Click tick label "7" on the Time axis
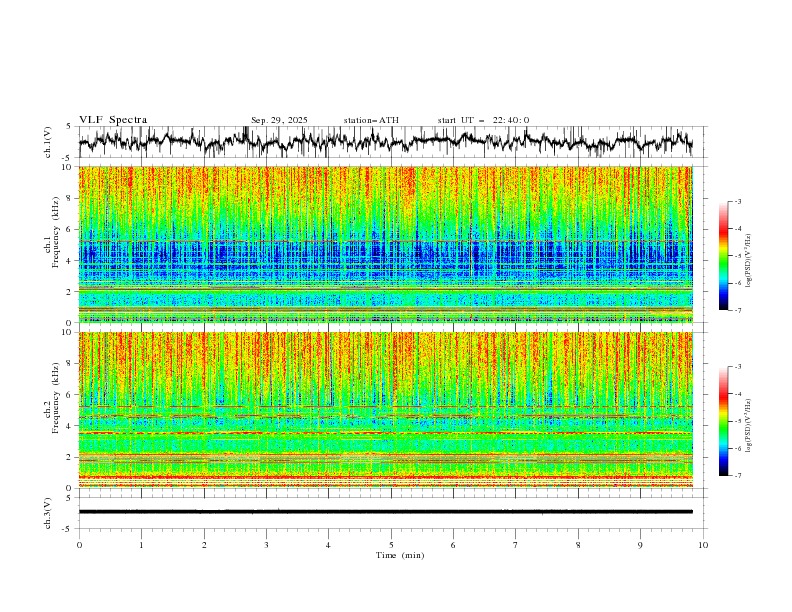The height and width of the screenshot is (612, 792). click(x=516, y=545)
